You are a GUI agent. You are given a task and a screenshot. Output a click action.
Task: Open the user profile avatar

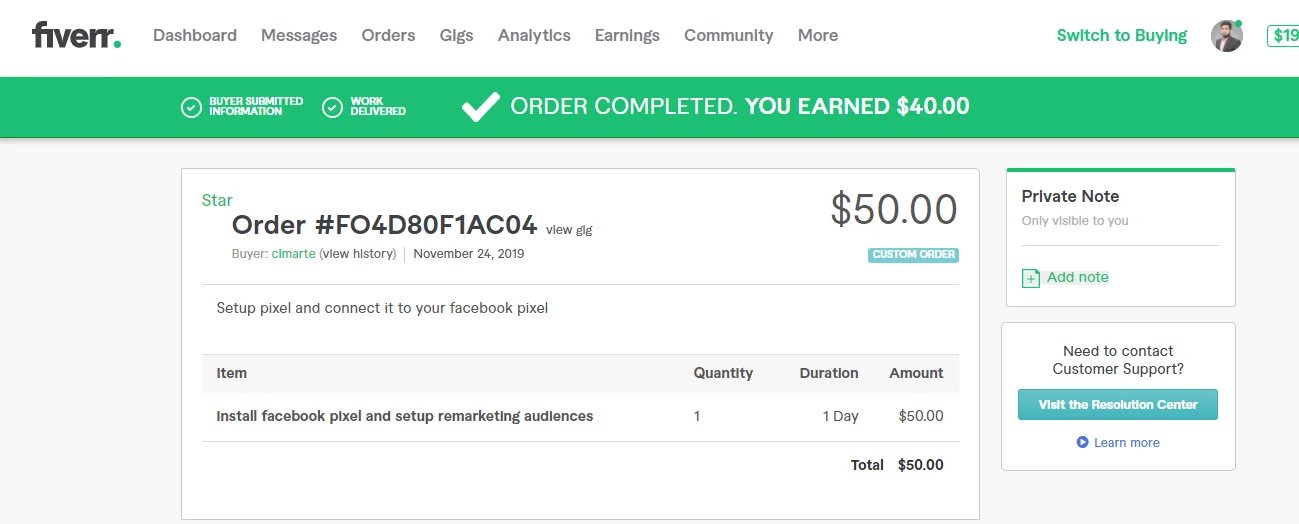[x=1226, y=36]
